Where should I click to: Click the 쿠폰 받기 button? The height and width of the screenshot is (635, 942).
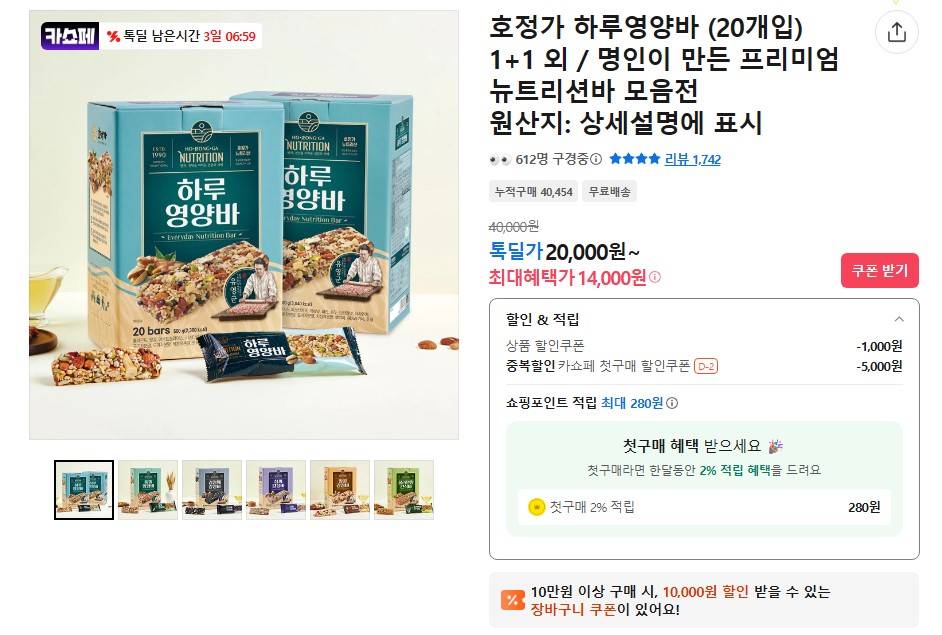click(x=880, y=270)
